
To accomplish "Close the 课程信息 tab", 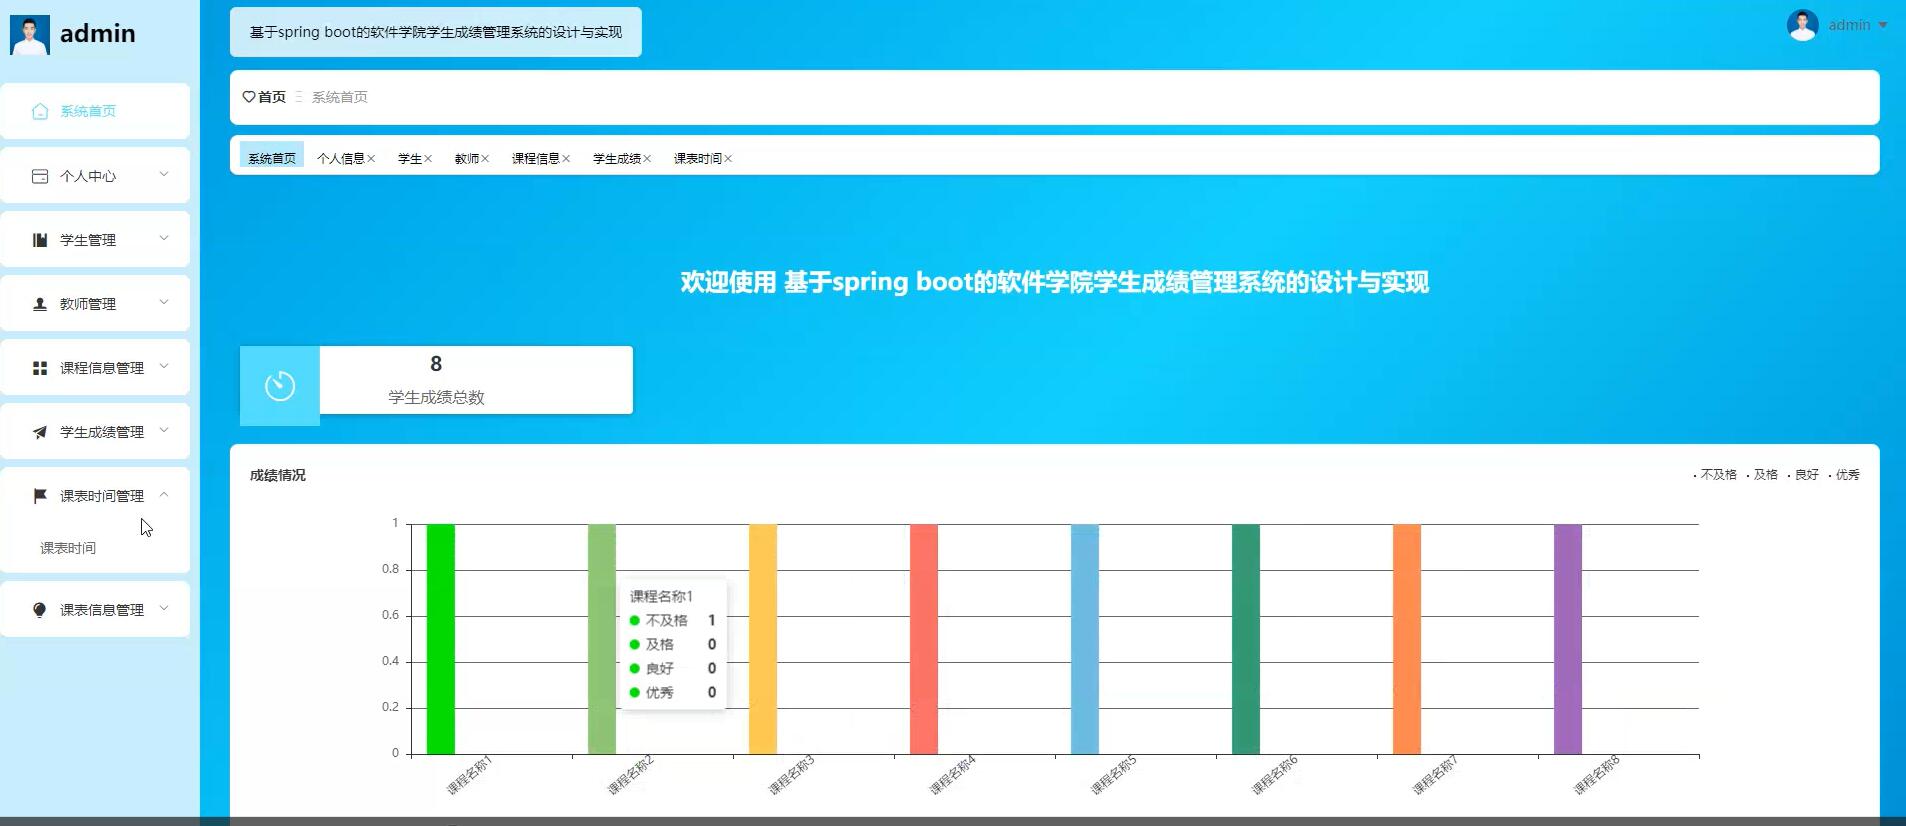I will tap(566, 159).
